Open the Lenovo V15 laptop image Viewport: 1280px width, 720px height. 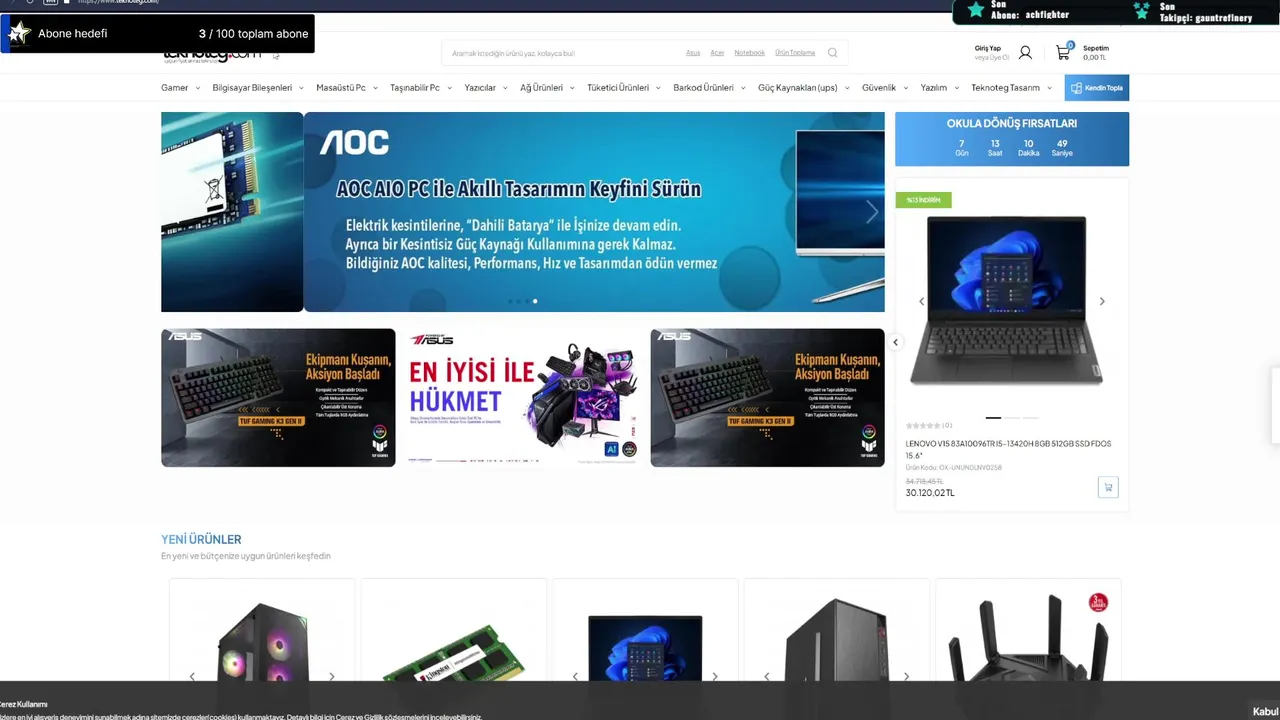pos(1007,300)
